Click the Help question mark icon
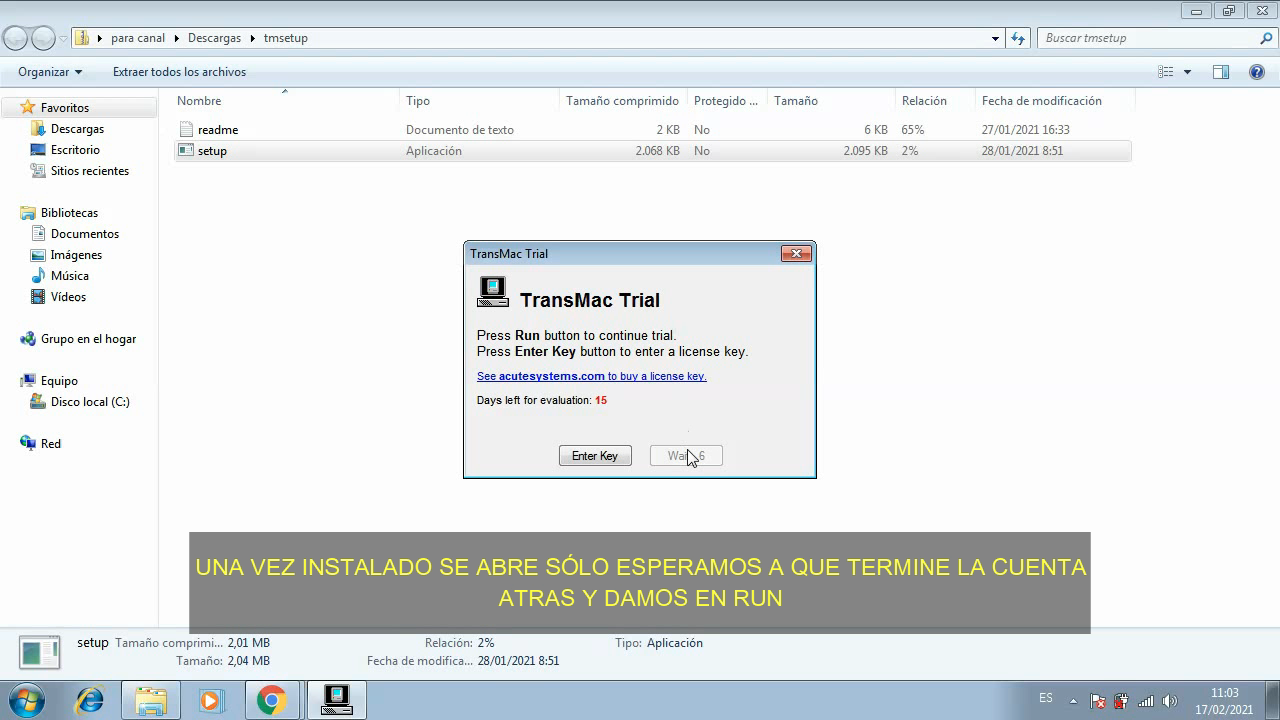 point(1257,71)
